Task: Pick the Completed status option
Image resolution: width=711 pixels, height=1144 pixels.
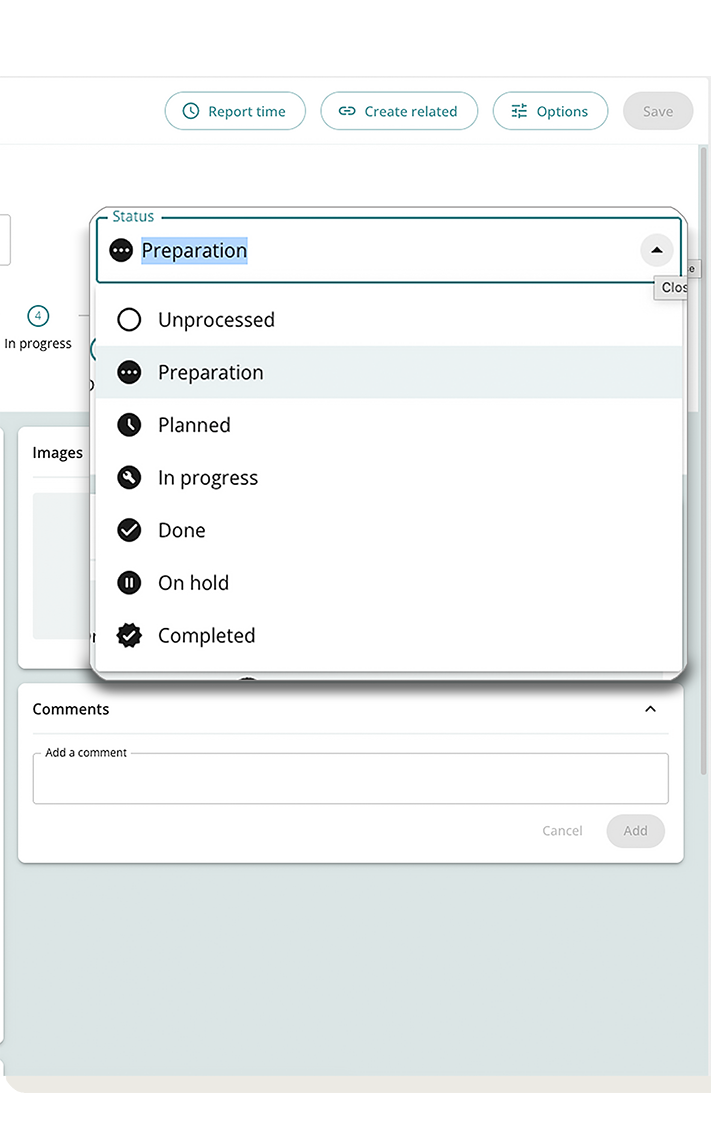Action: point(206,636)
